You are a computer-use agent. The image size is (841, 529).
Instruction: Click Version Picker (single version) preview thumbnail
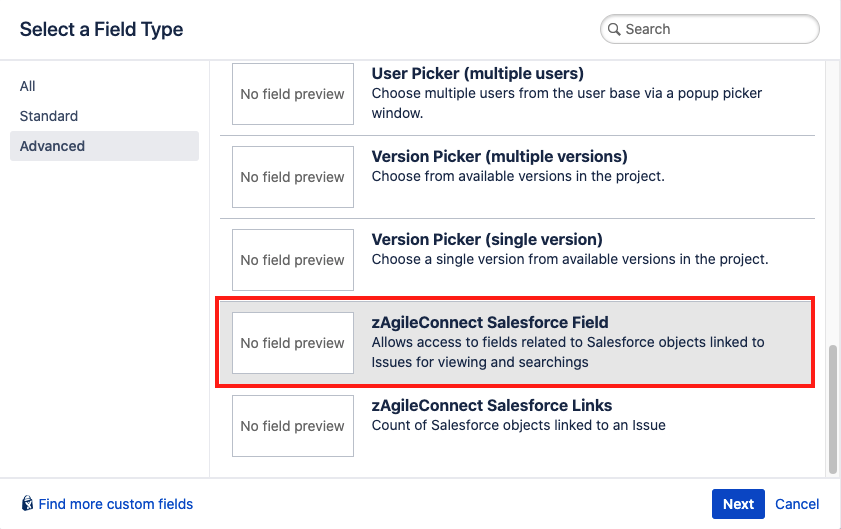(293, 260)
